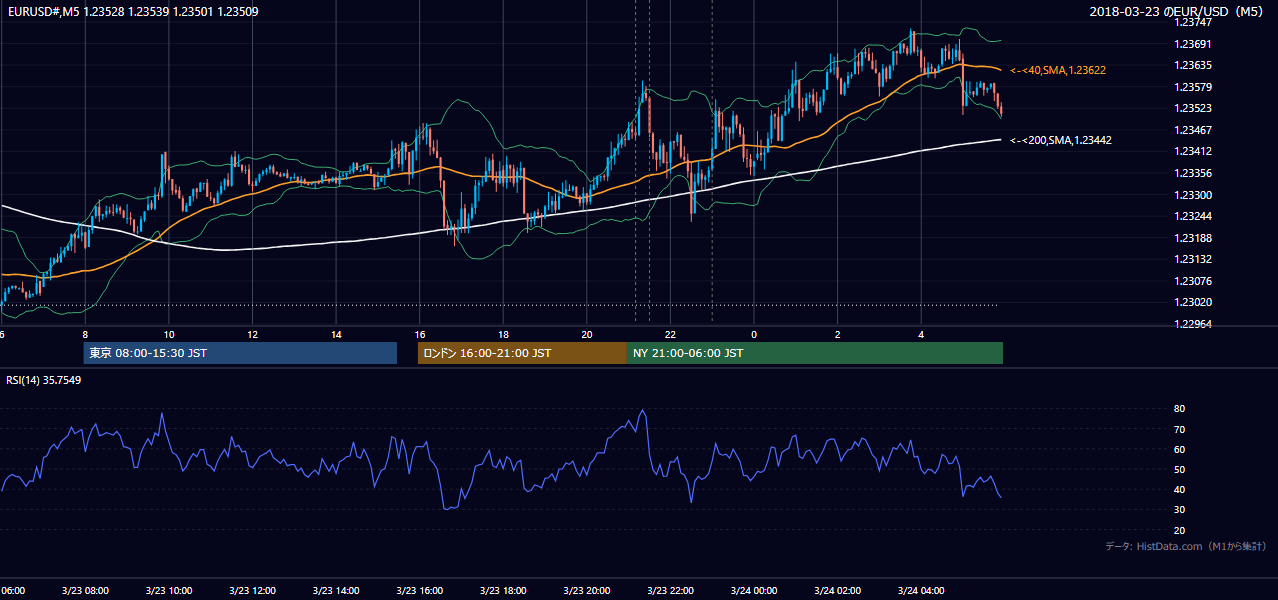Click price axis value 1.23356
The height and width of the screenshot is (600, 1278).
[1192, 173]
